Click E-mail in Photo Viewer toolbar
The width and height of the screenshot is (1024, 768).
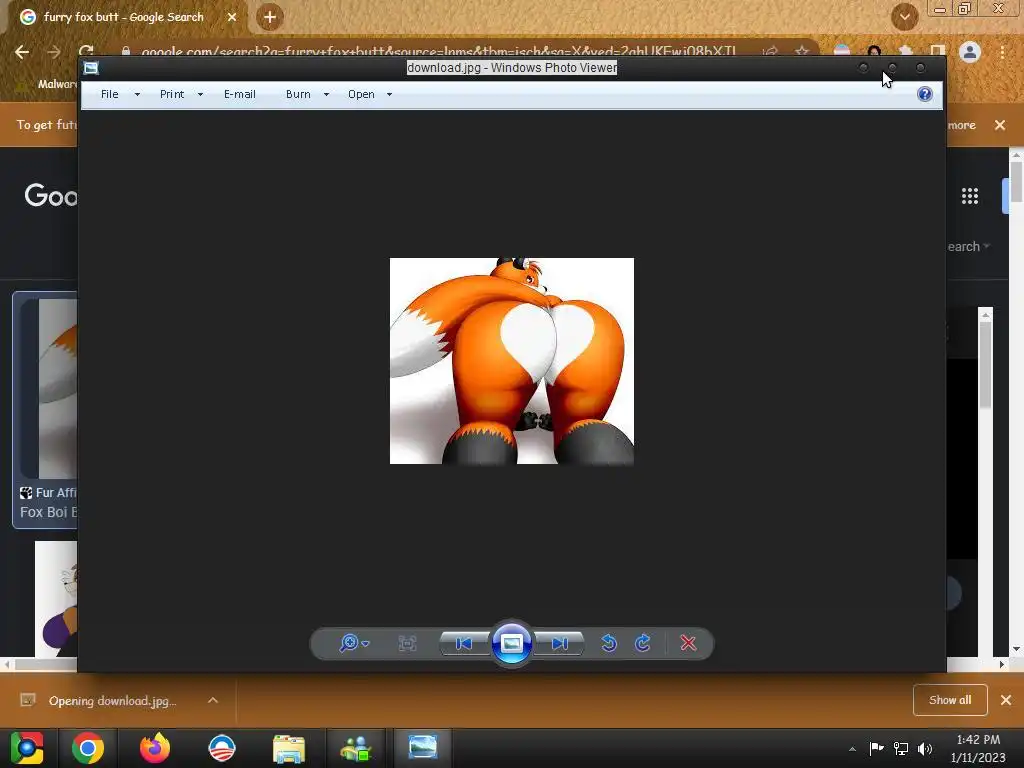pyautogui.click(x=240, y=94)
